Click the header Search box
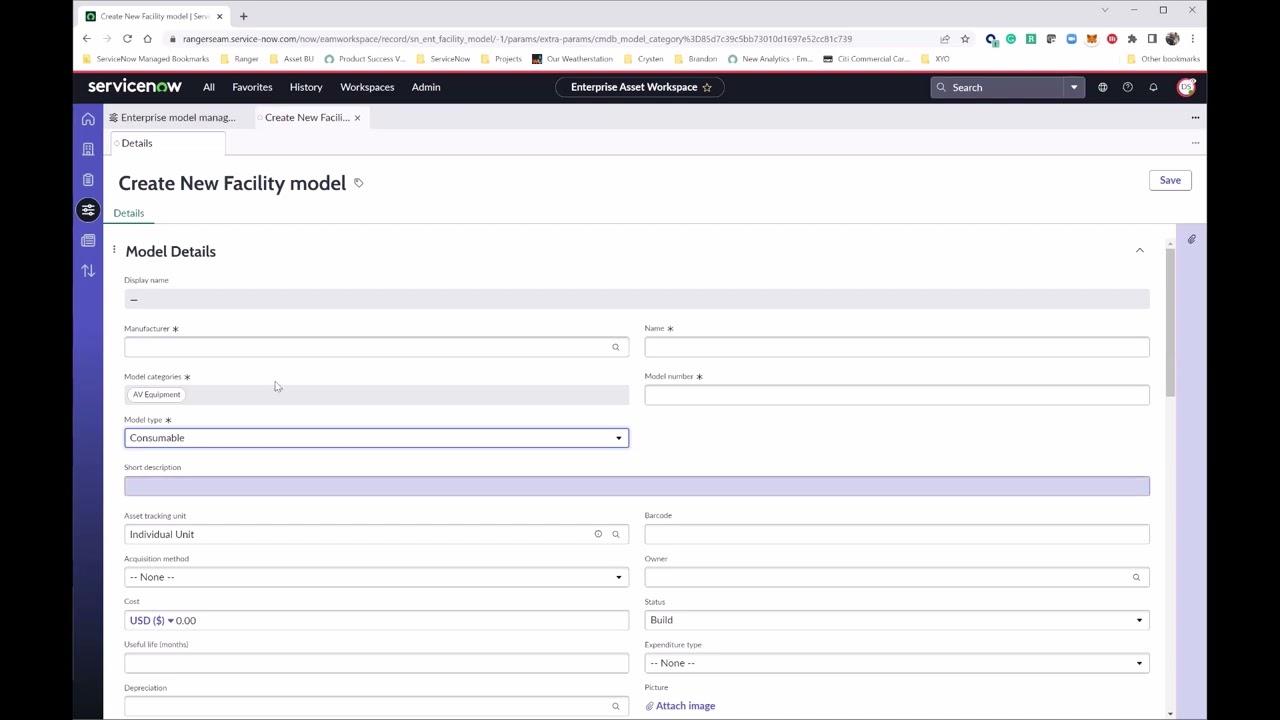This screenshot has height=720, width=1280. [999, 87]
